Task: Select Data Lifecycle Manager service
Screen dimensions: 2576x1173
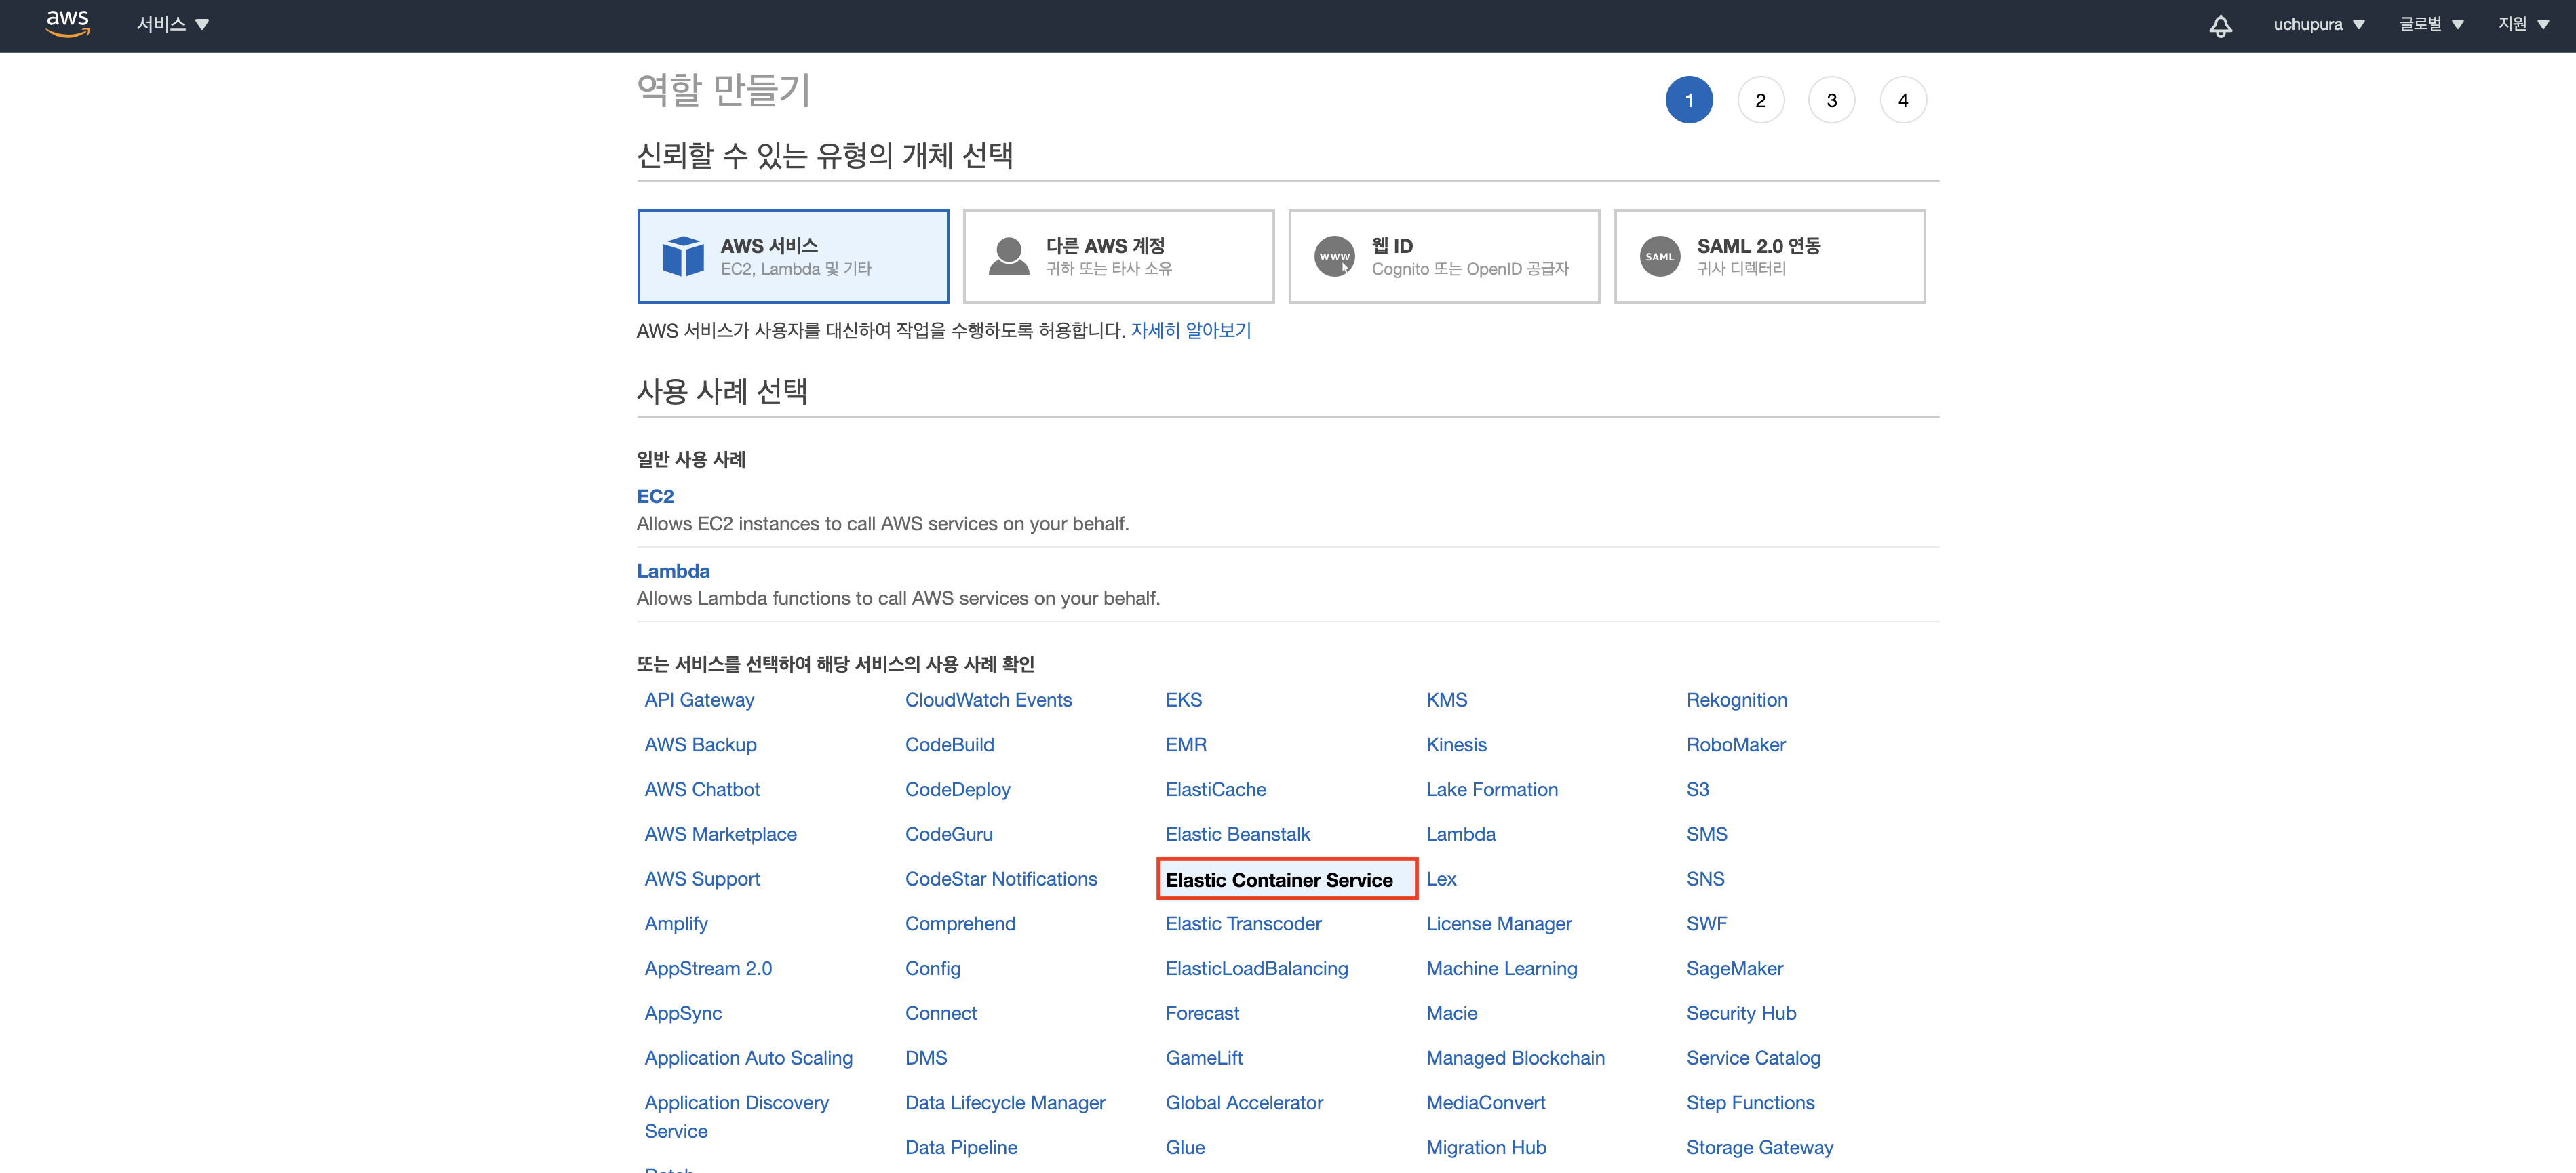Action: click(x=1005, y=1103)
